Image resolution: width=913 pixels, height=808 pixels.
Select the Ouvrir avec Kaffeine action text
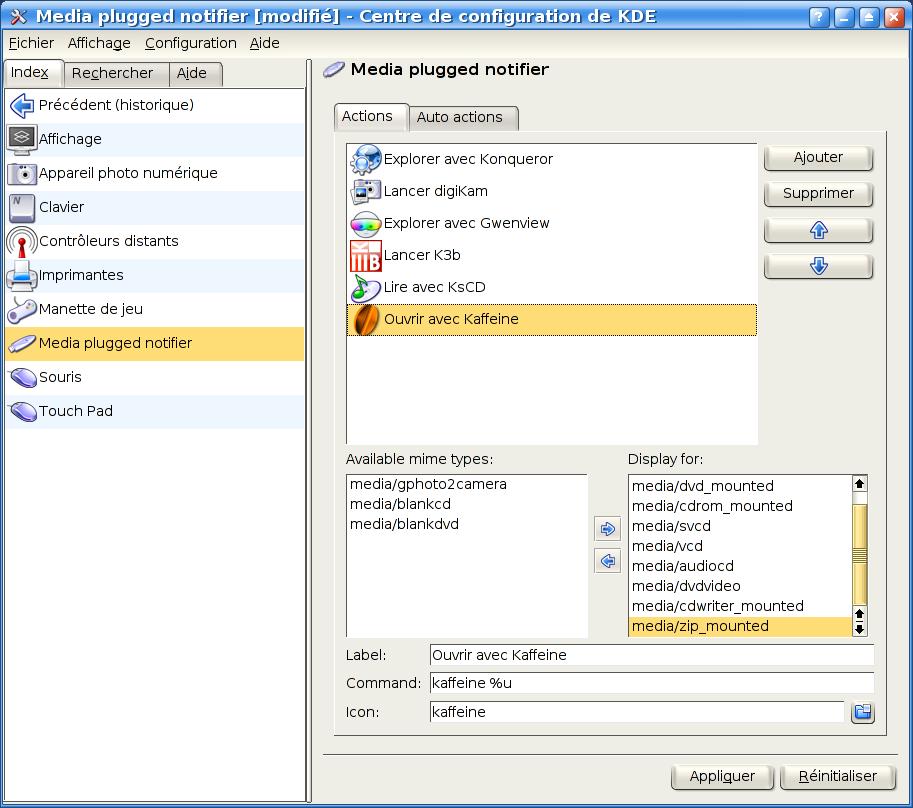coord(451,320)
